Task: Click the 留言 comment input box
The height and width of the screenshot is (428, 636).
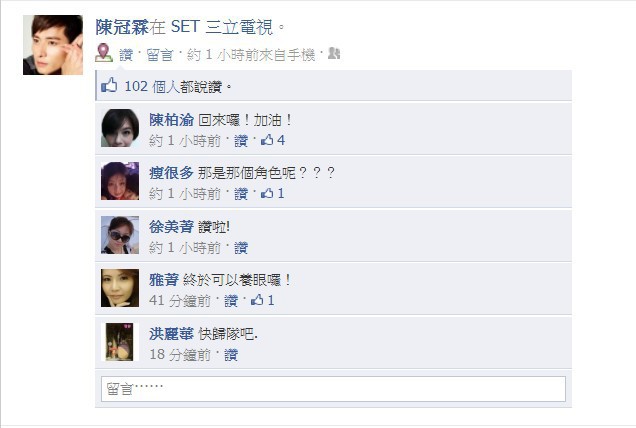Action: [x=333, y=389]
